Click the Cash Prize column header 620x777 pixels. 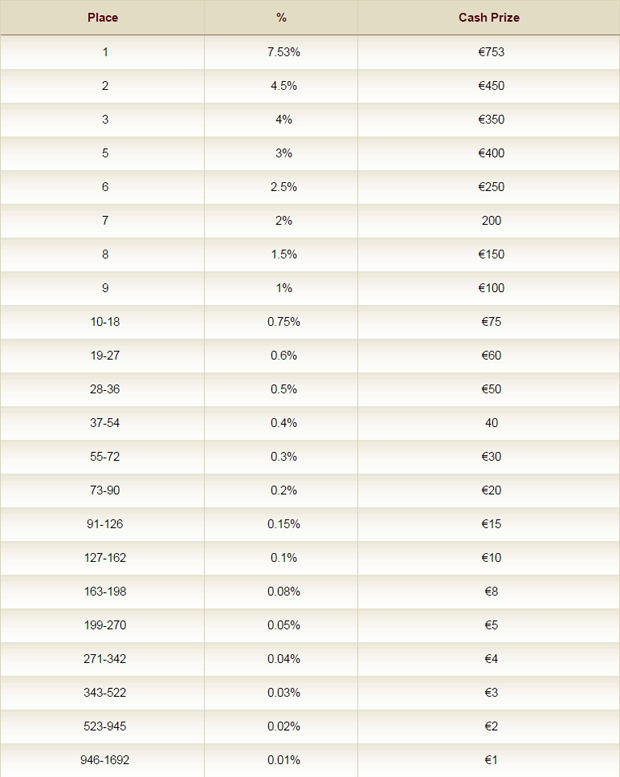coord(489,18)
